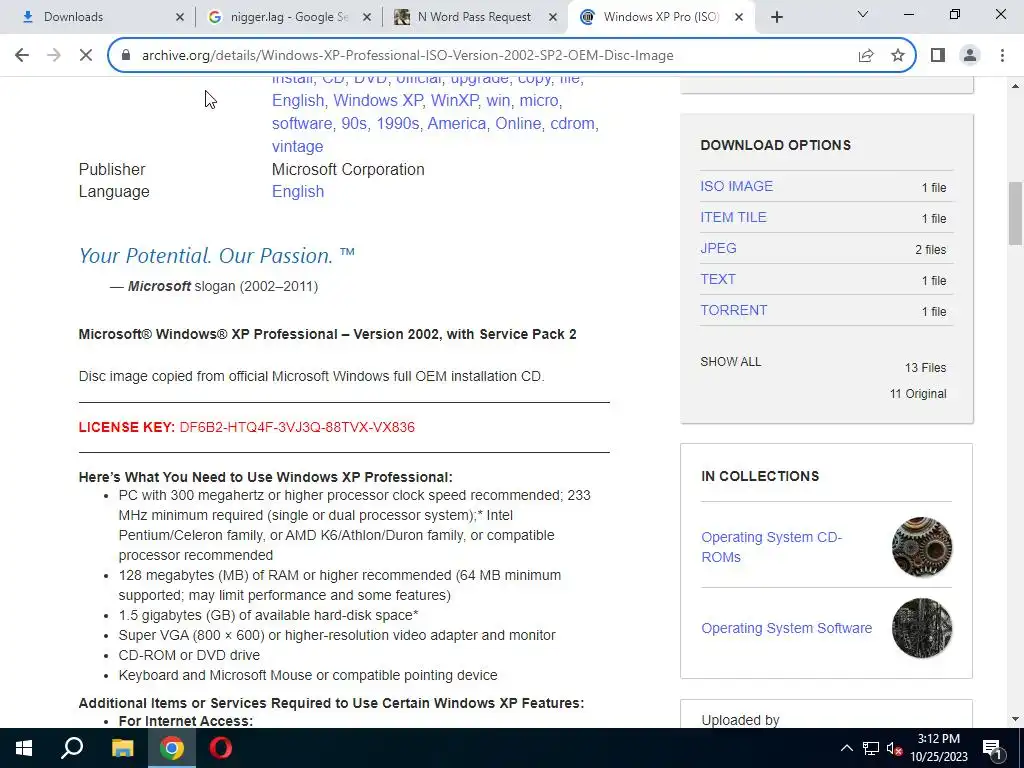Click the network tray icon
1024x768 pixels.
pos(871,748)
